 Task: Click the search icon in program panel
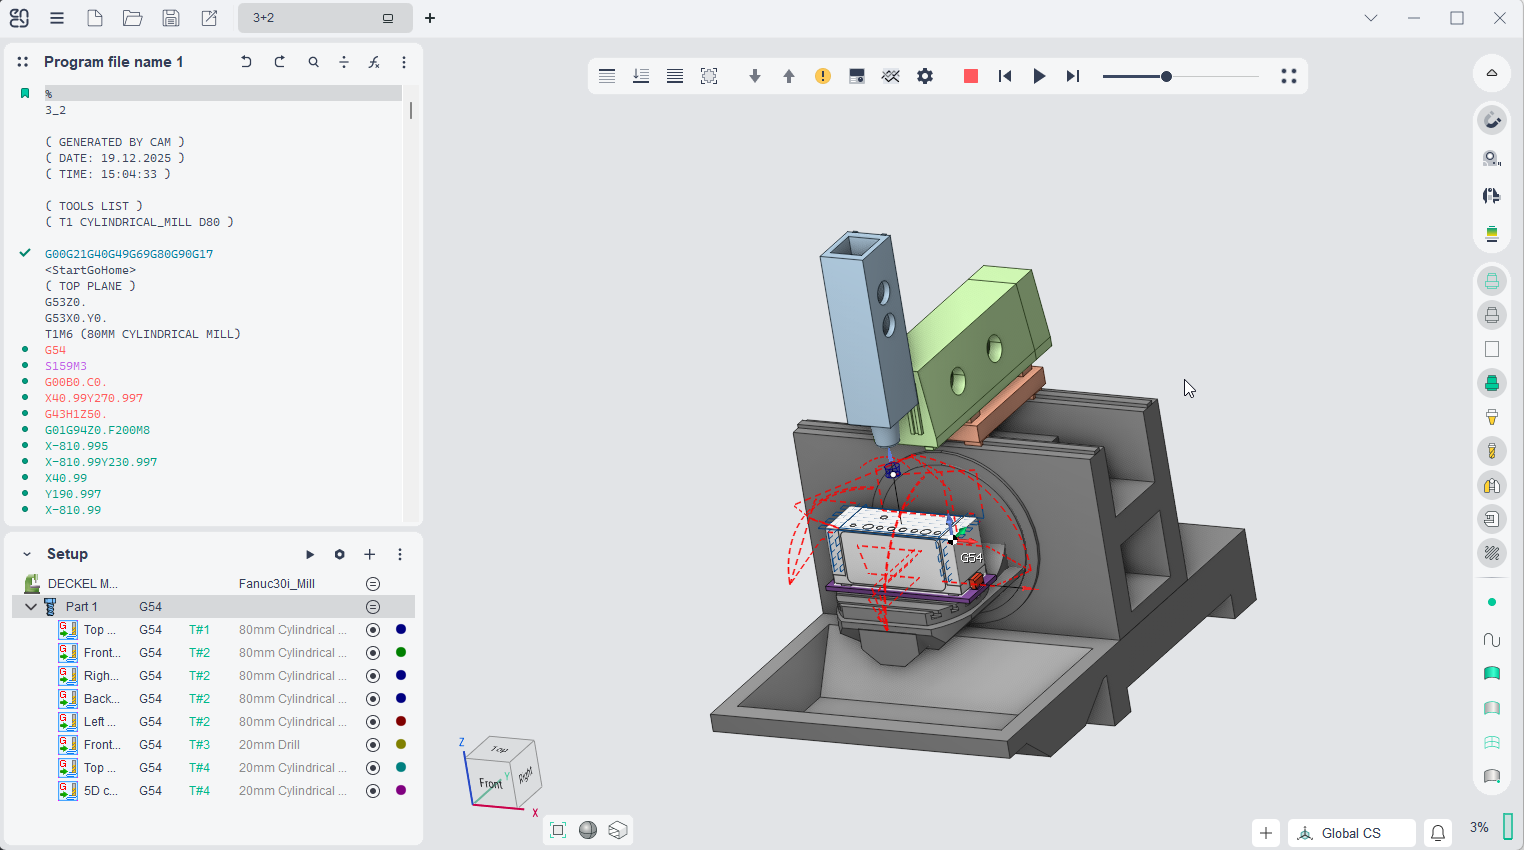pos(314,62)
